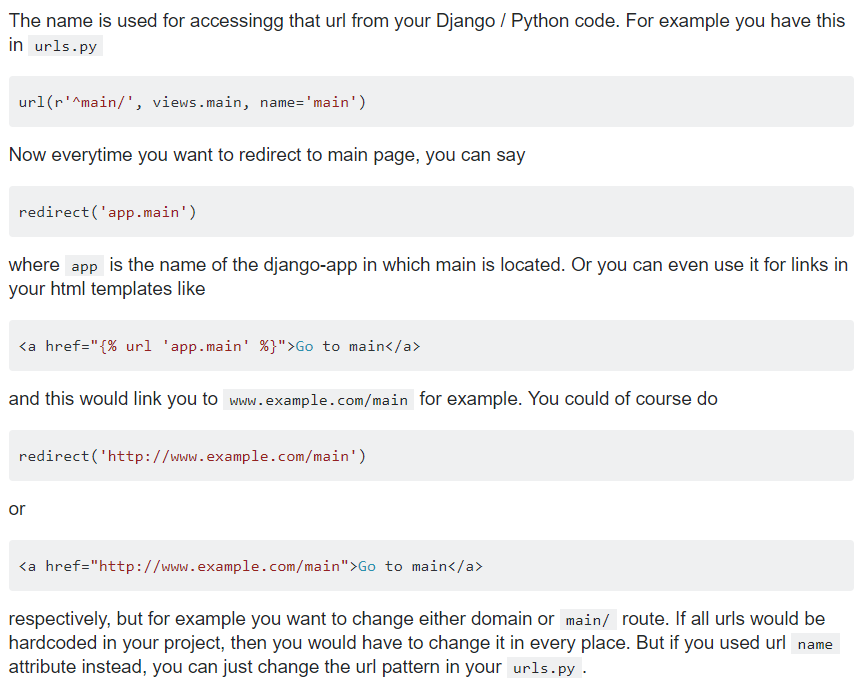Click the code line url(r'^main/', views.main, name='main')
Image resolution: width=863 pixels, height=687 pixels.
click(x=192, y=102)
